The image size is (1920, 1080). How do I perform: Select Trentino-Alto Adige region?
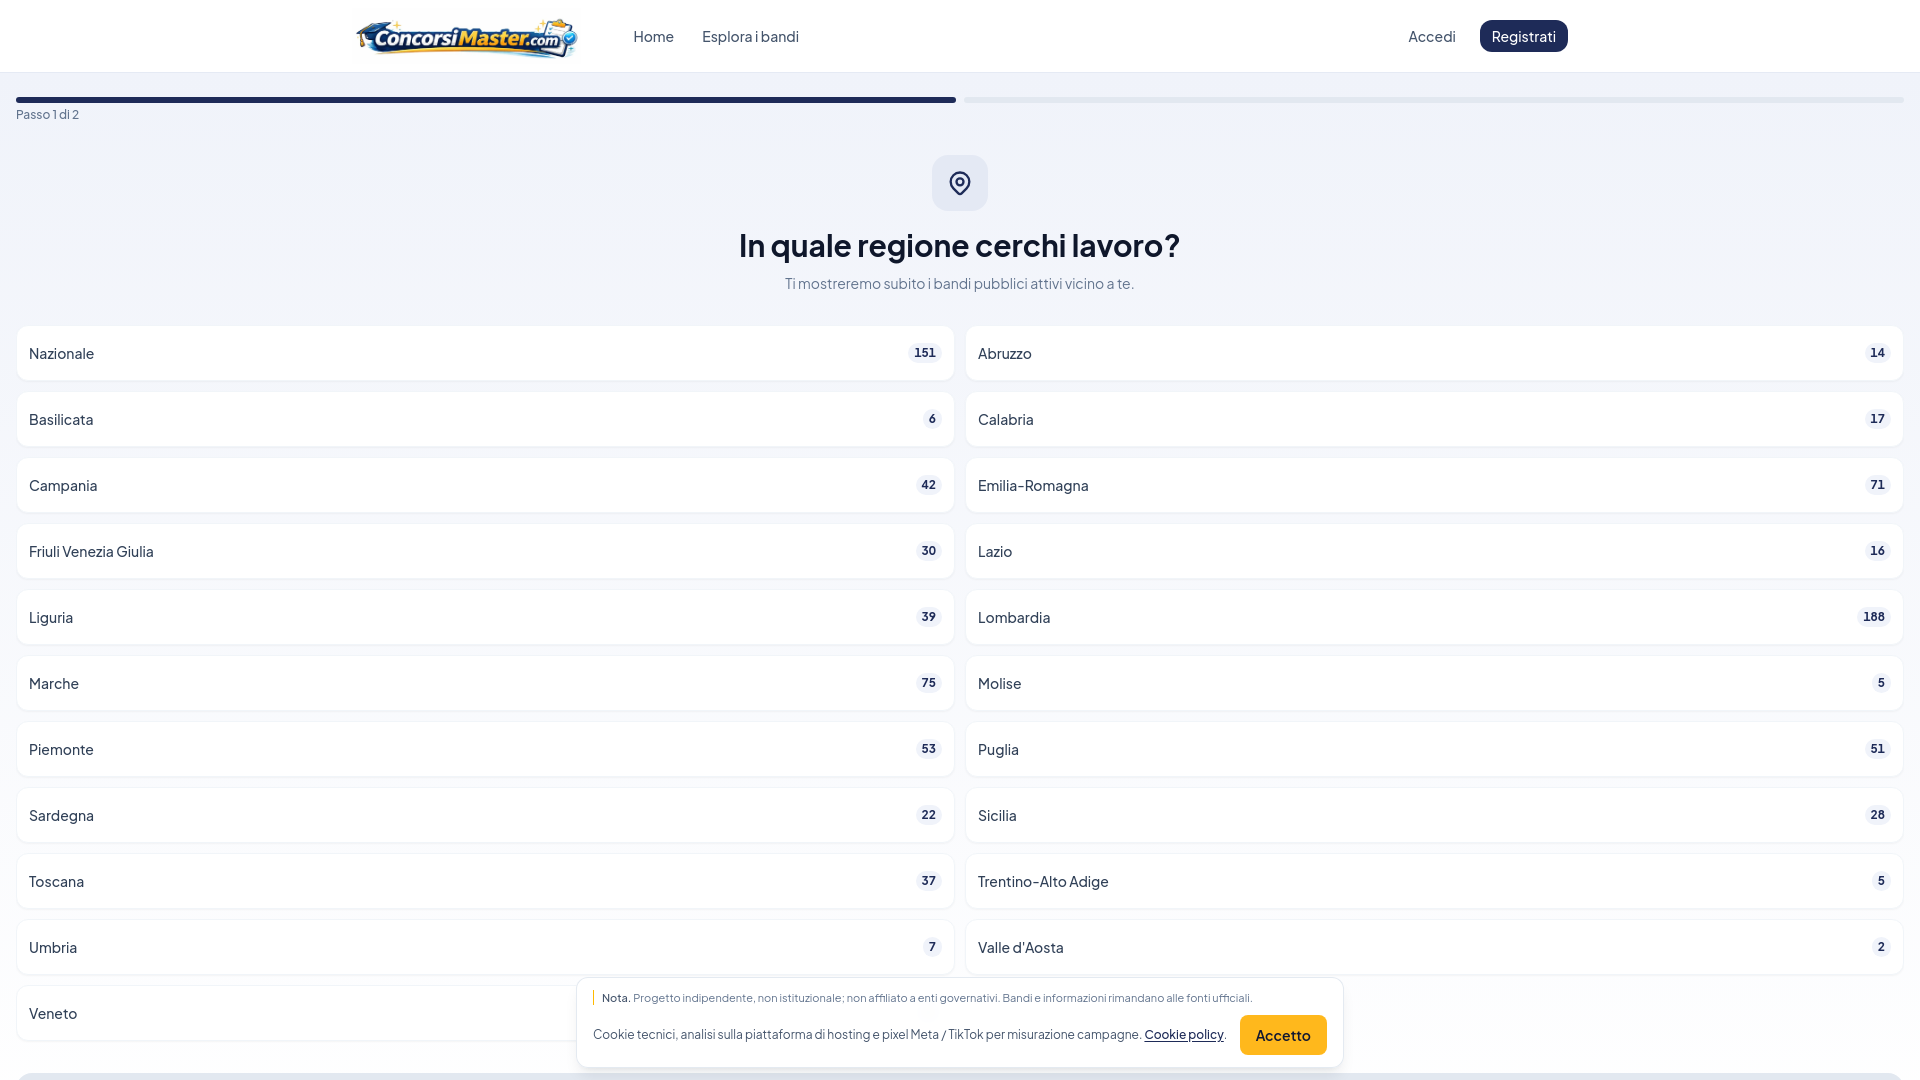click(1434, 881)
